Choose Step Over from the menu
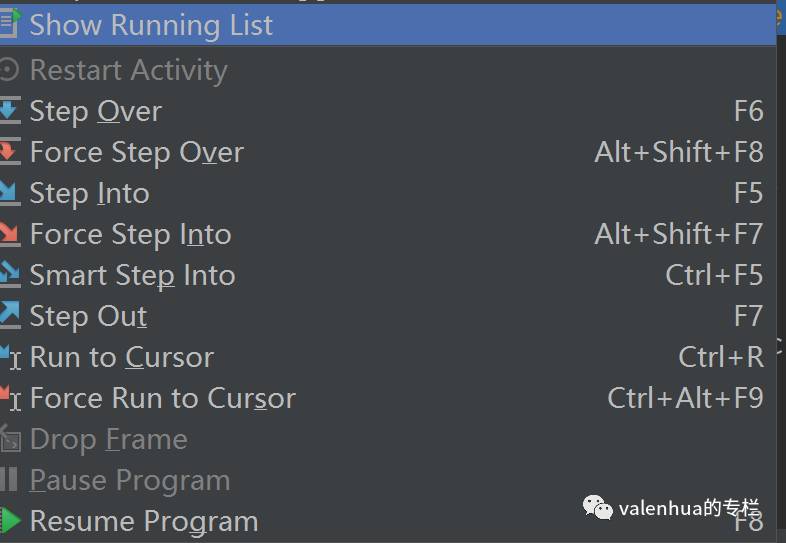 (x=96, y=111)
